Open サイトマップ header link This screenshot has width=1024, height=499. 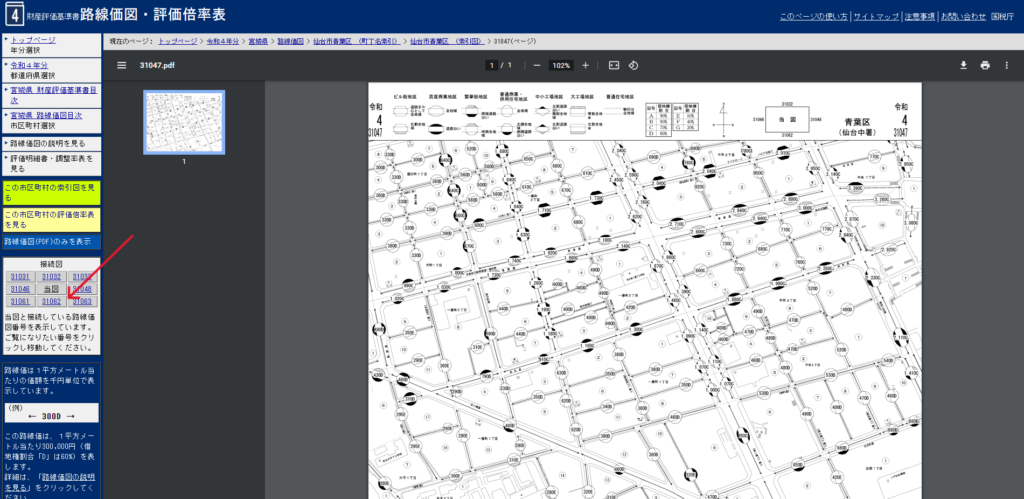point(876,17)
